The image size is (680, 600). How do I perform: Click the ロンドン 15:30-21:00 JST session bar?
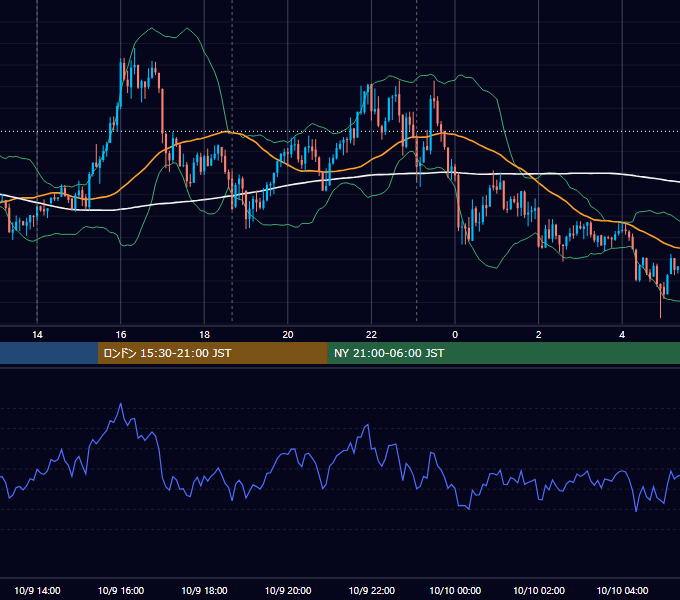(x=212, y=353)
